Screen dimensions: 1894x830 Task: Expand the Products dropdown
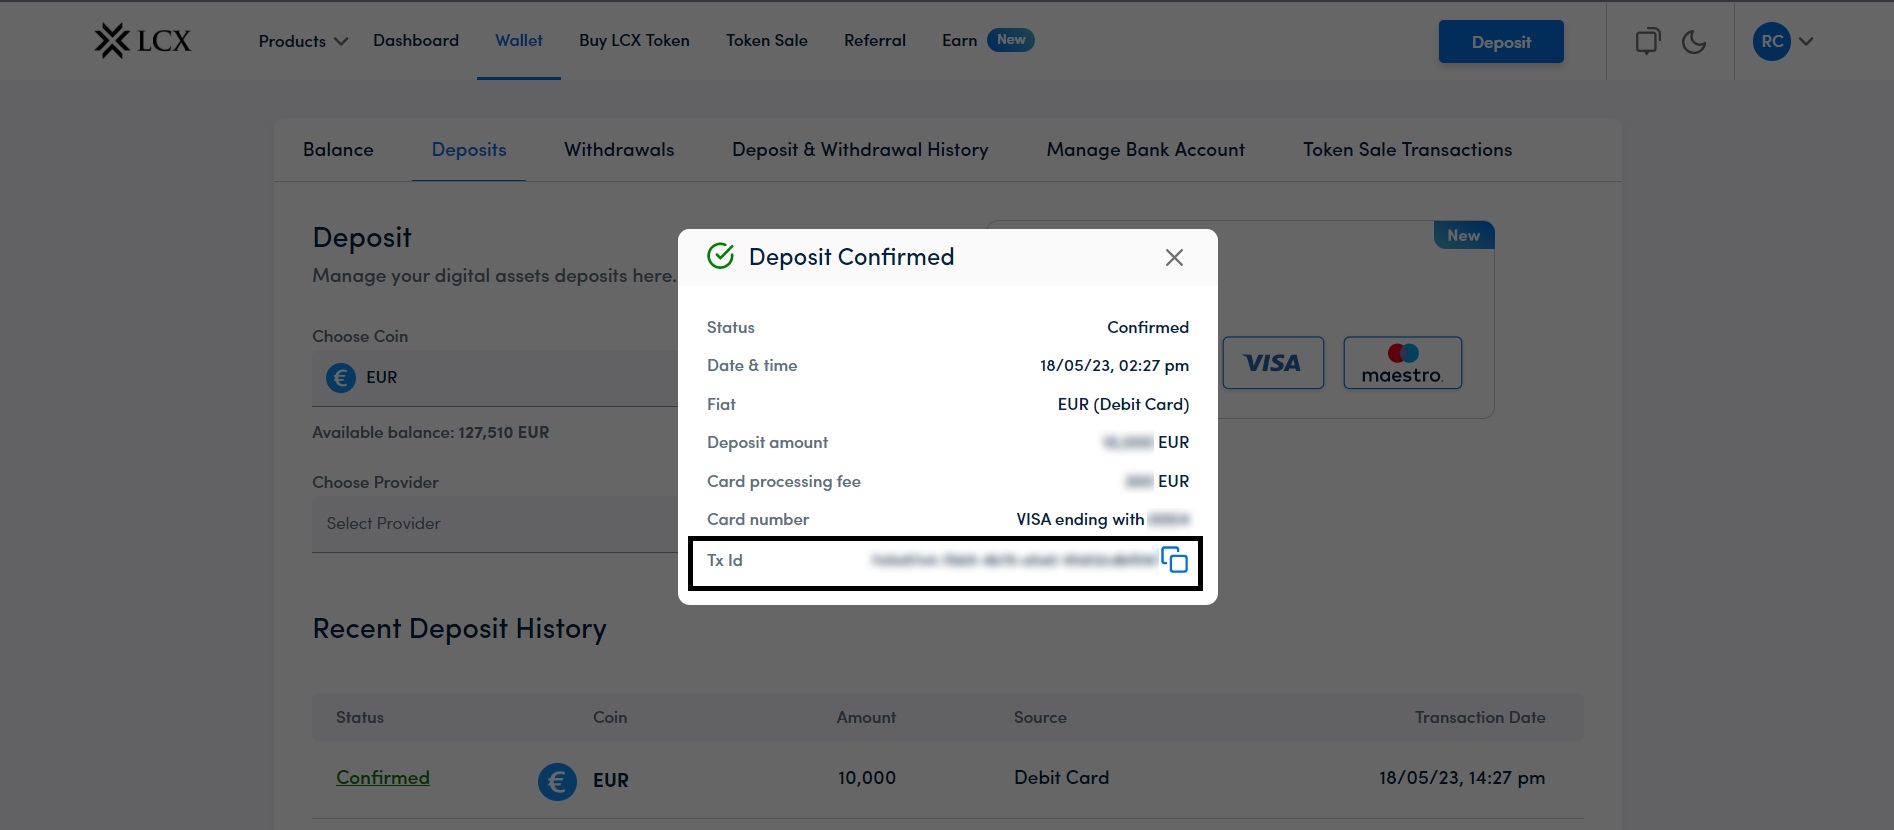[x=302, y=41]
